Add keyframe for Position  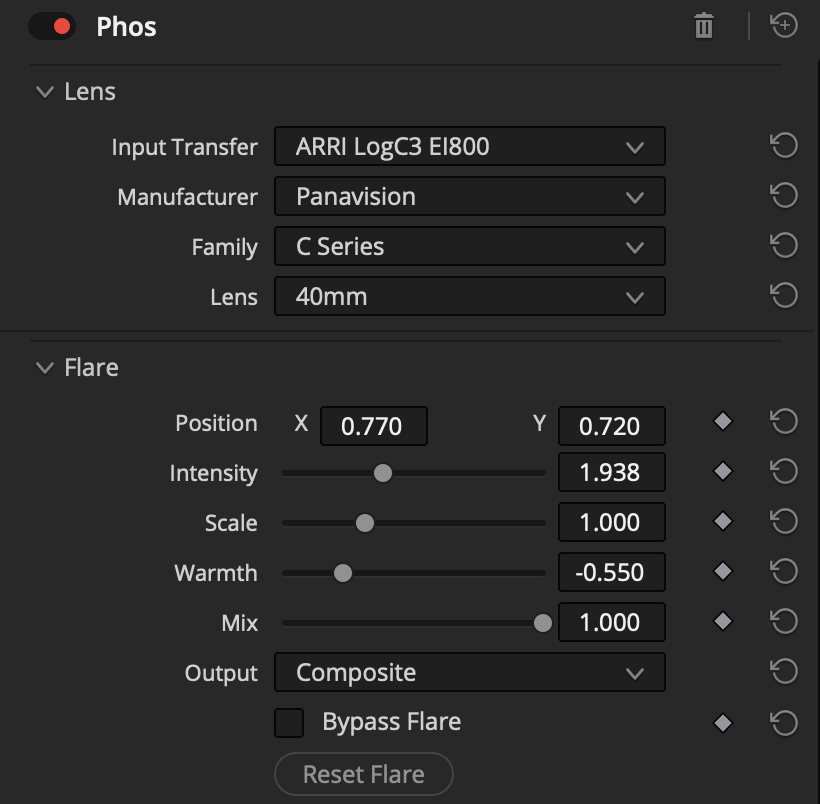[x=723, y=421]
